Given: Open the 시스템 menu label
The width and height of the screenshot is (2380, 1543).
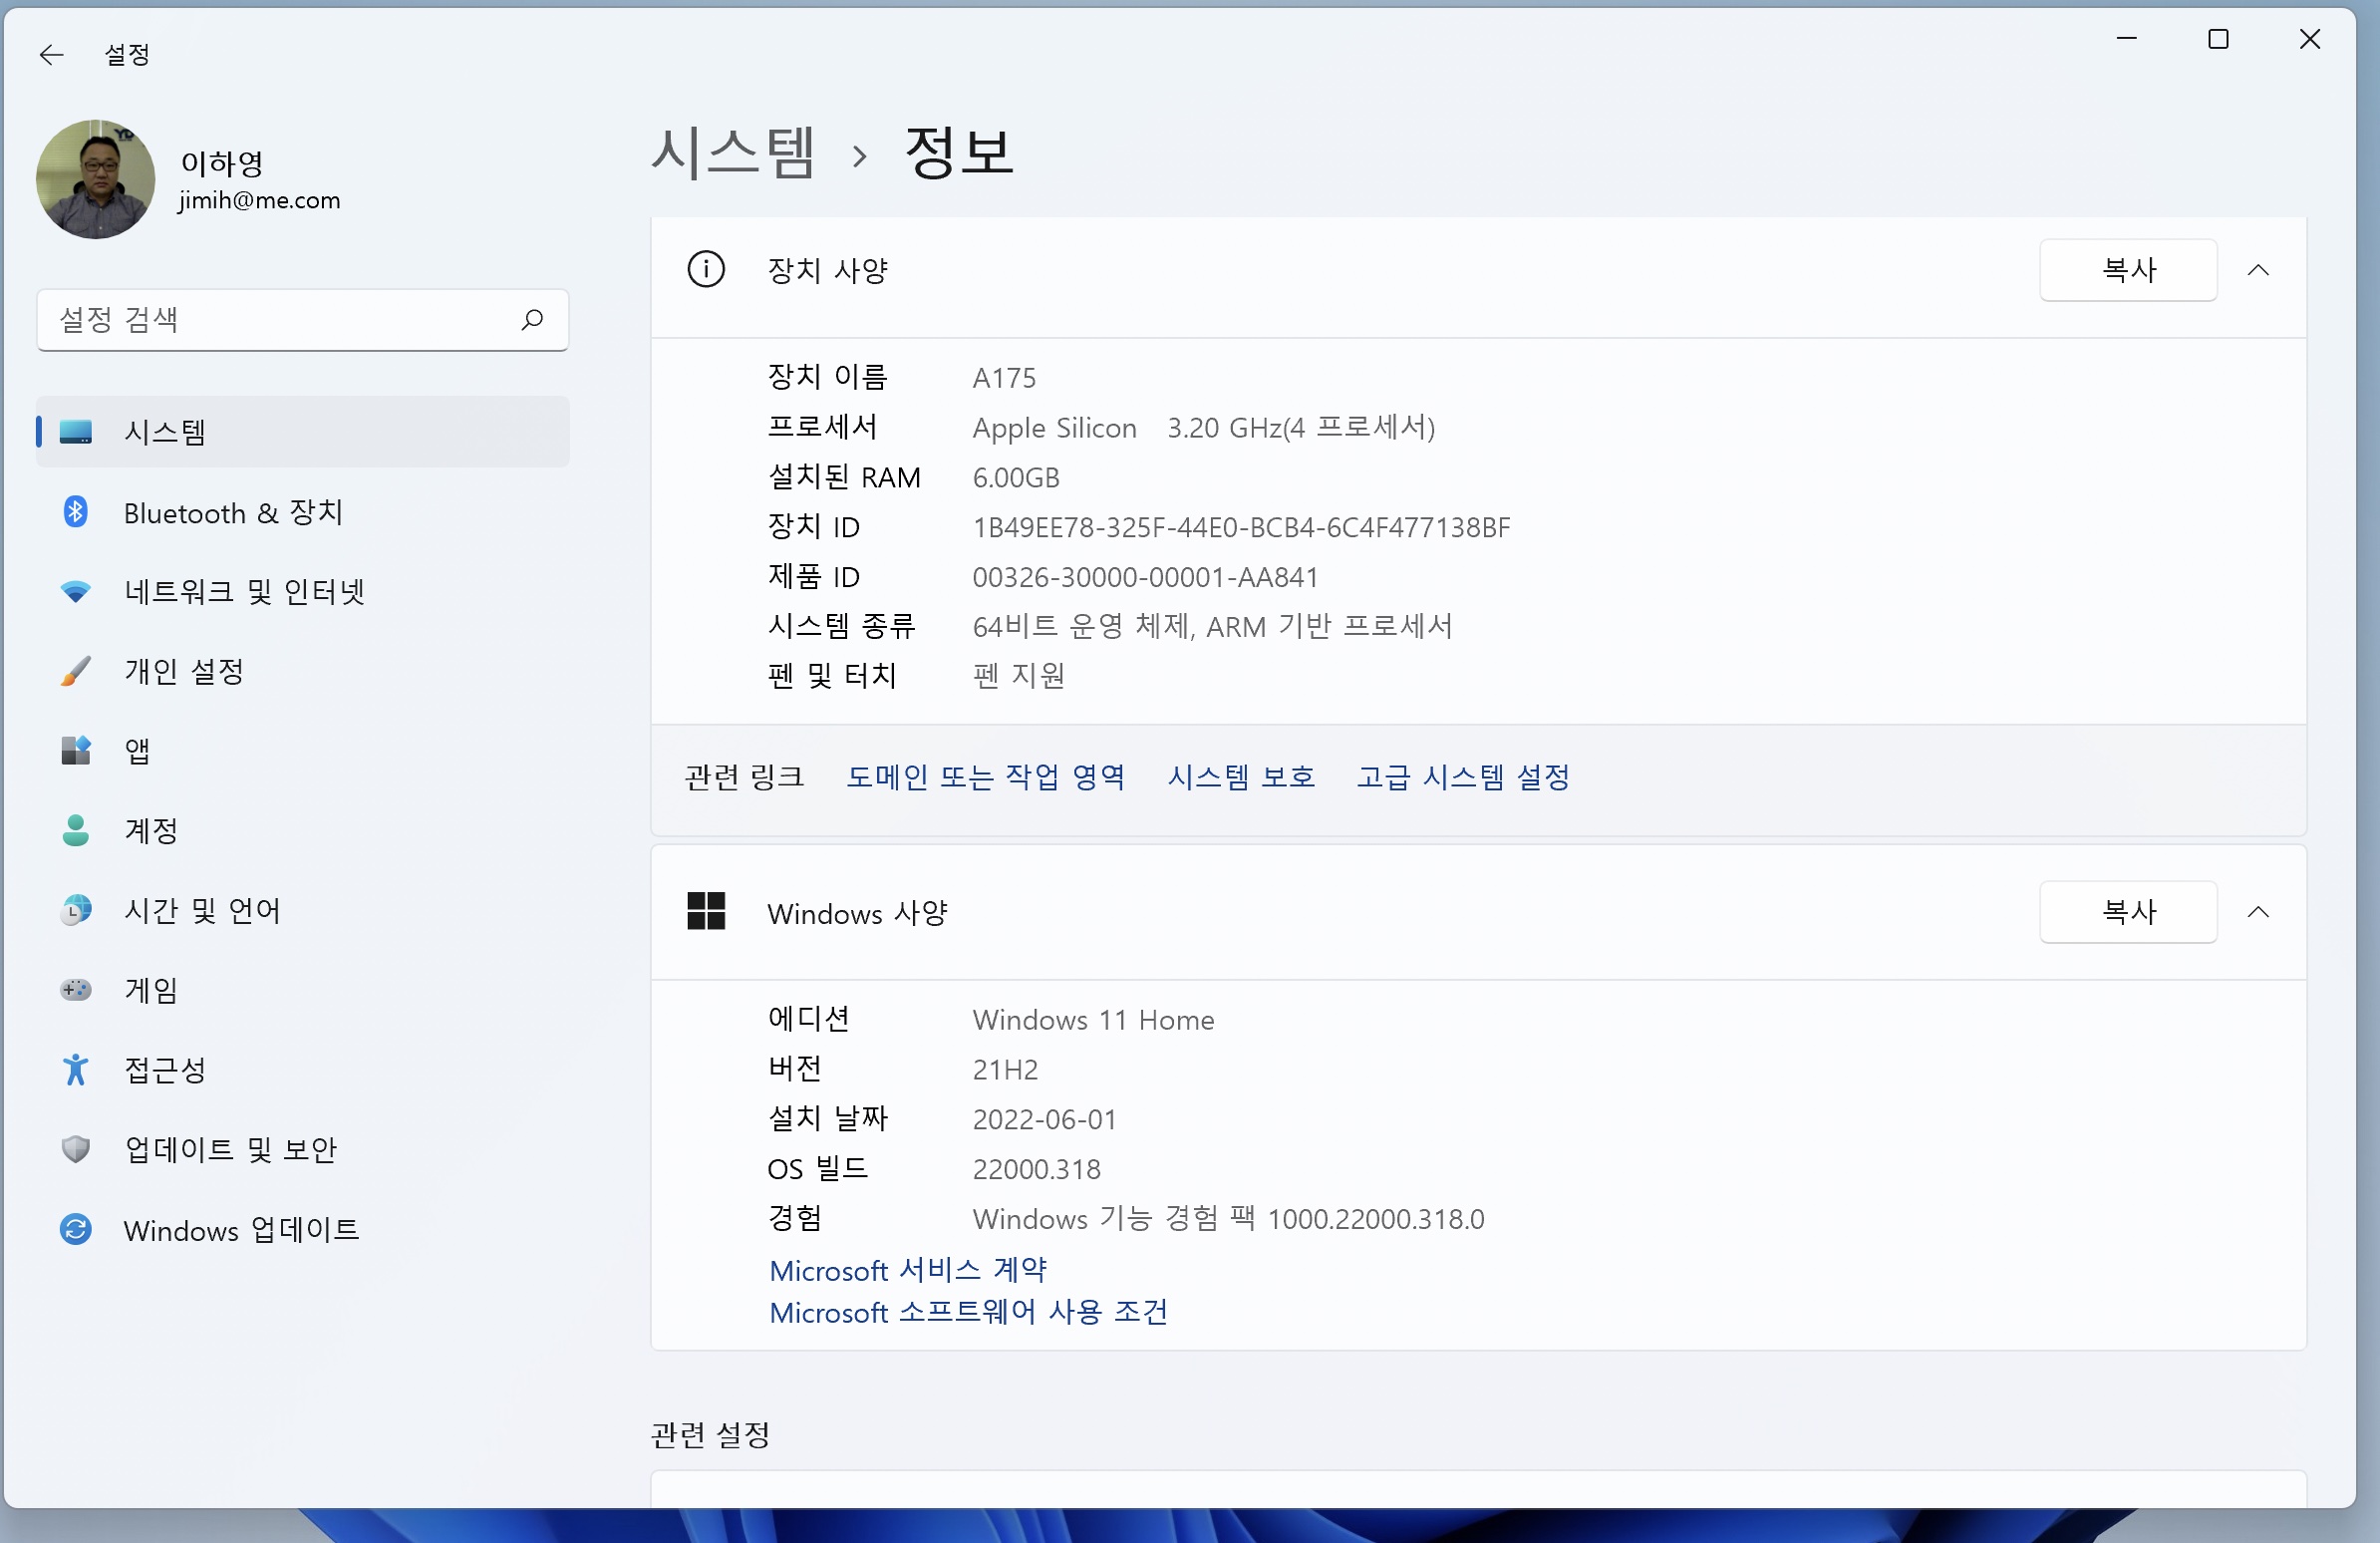Looking at the screenshot, I should coord(165,432).
